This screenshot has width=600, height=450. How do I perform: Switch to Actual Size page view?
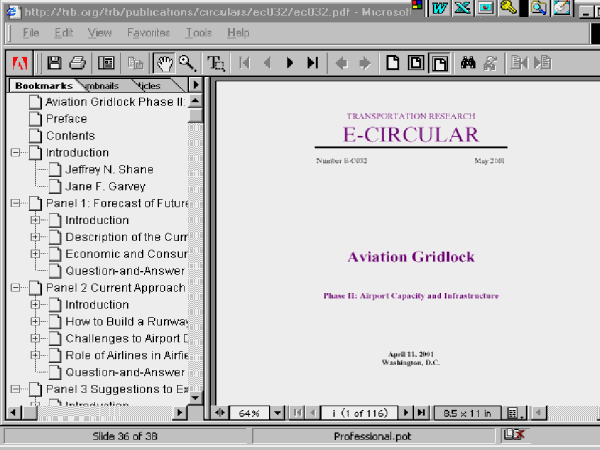[394, 63]
